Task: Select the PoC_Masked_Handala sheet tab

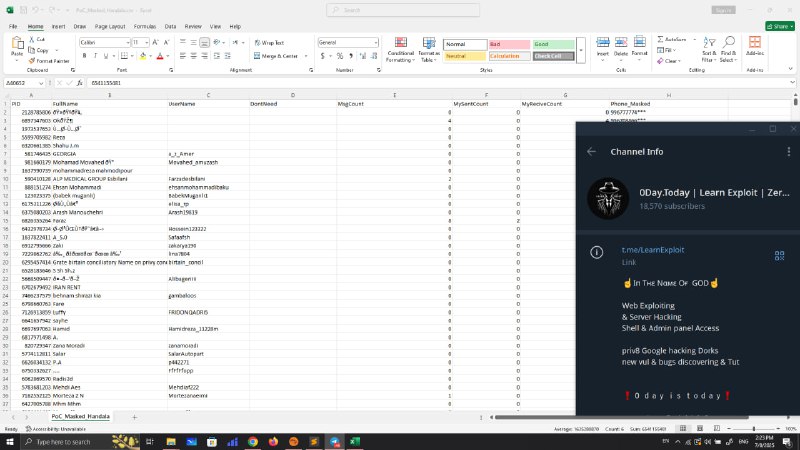Action: (x=81, y=416)
